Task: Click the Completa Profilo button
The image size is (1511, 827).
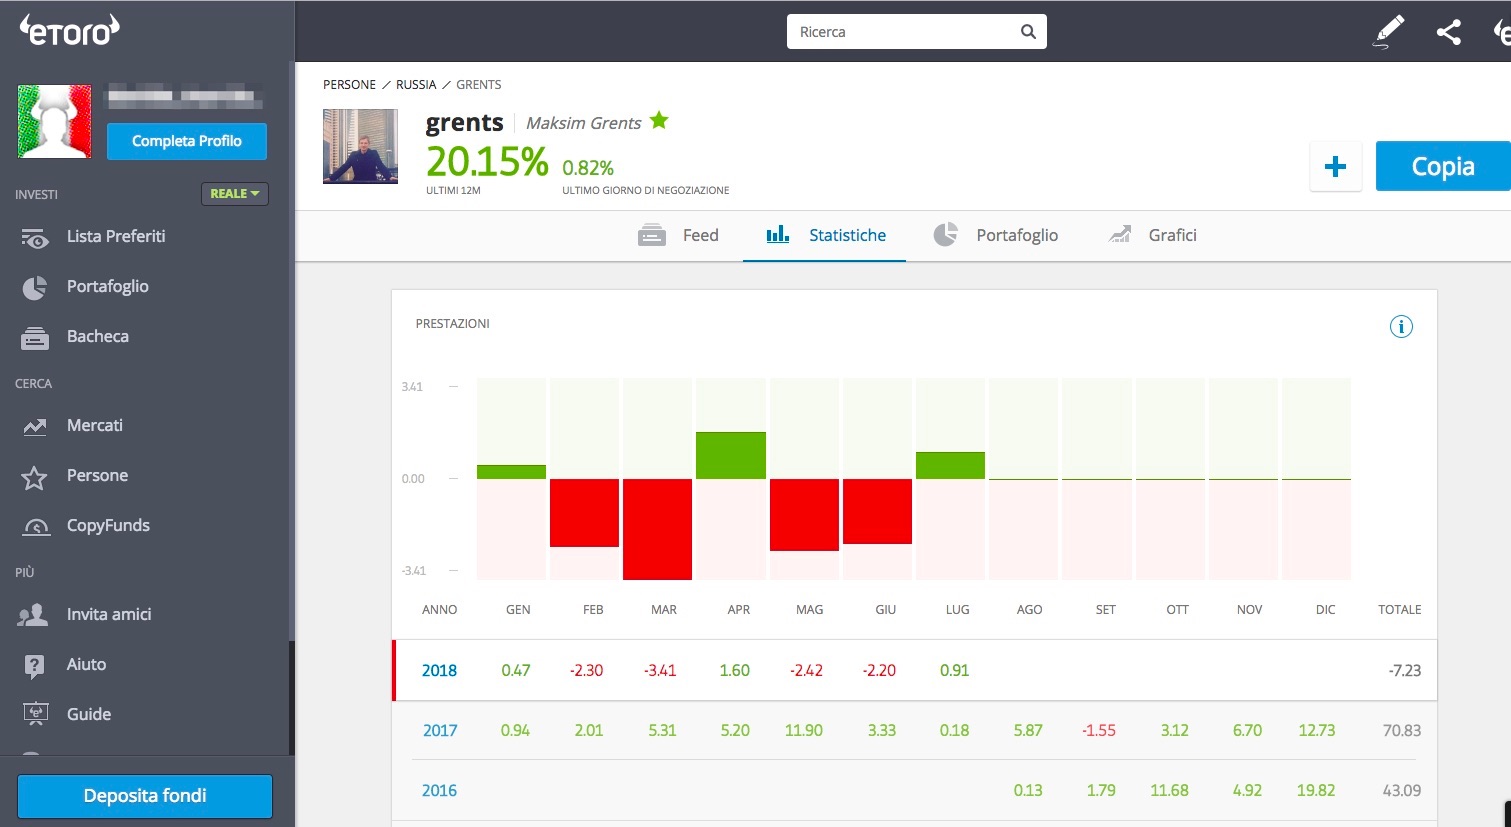Action: [187, 141]
